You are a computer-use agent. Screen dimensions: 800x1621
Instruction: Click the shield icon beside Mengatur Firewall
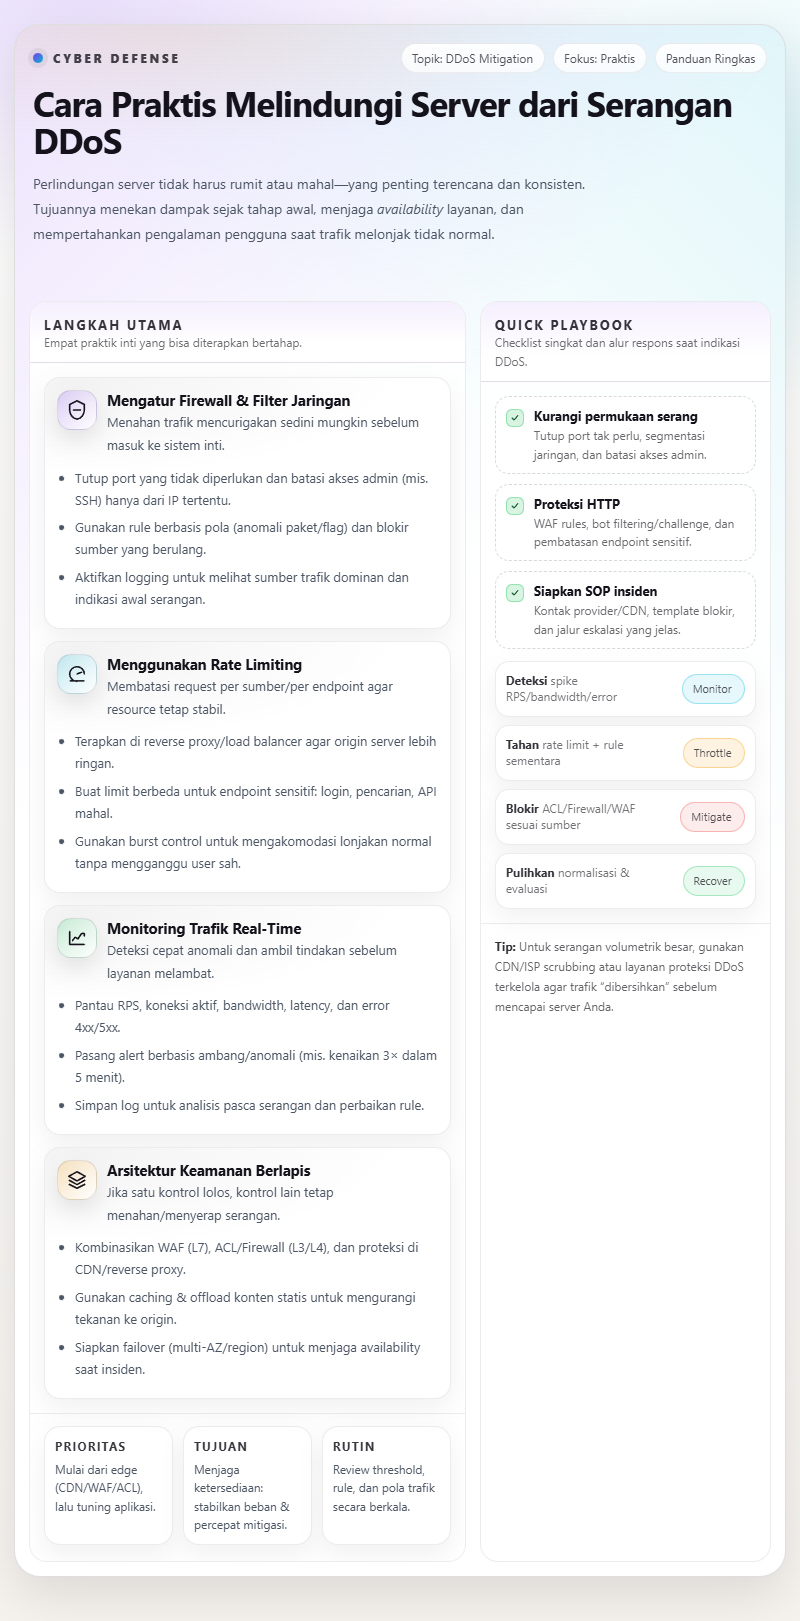(77, 410)
